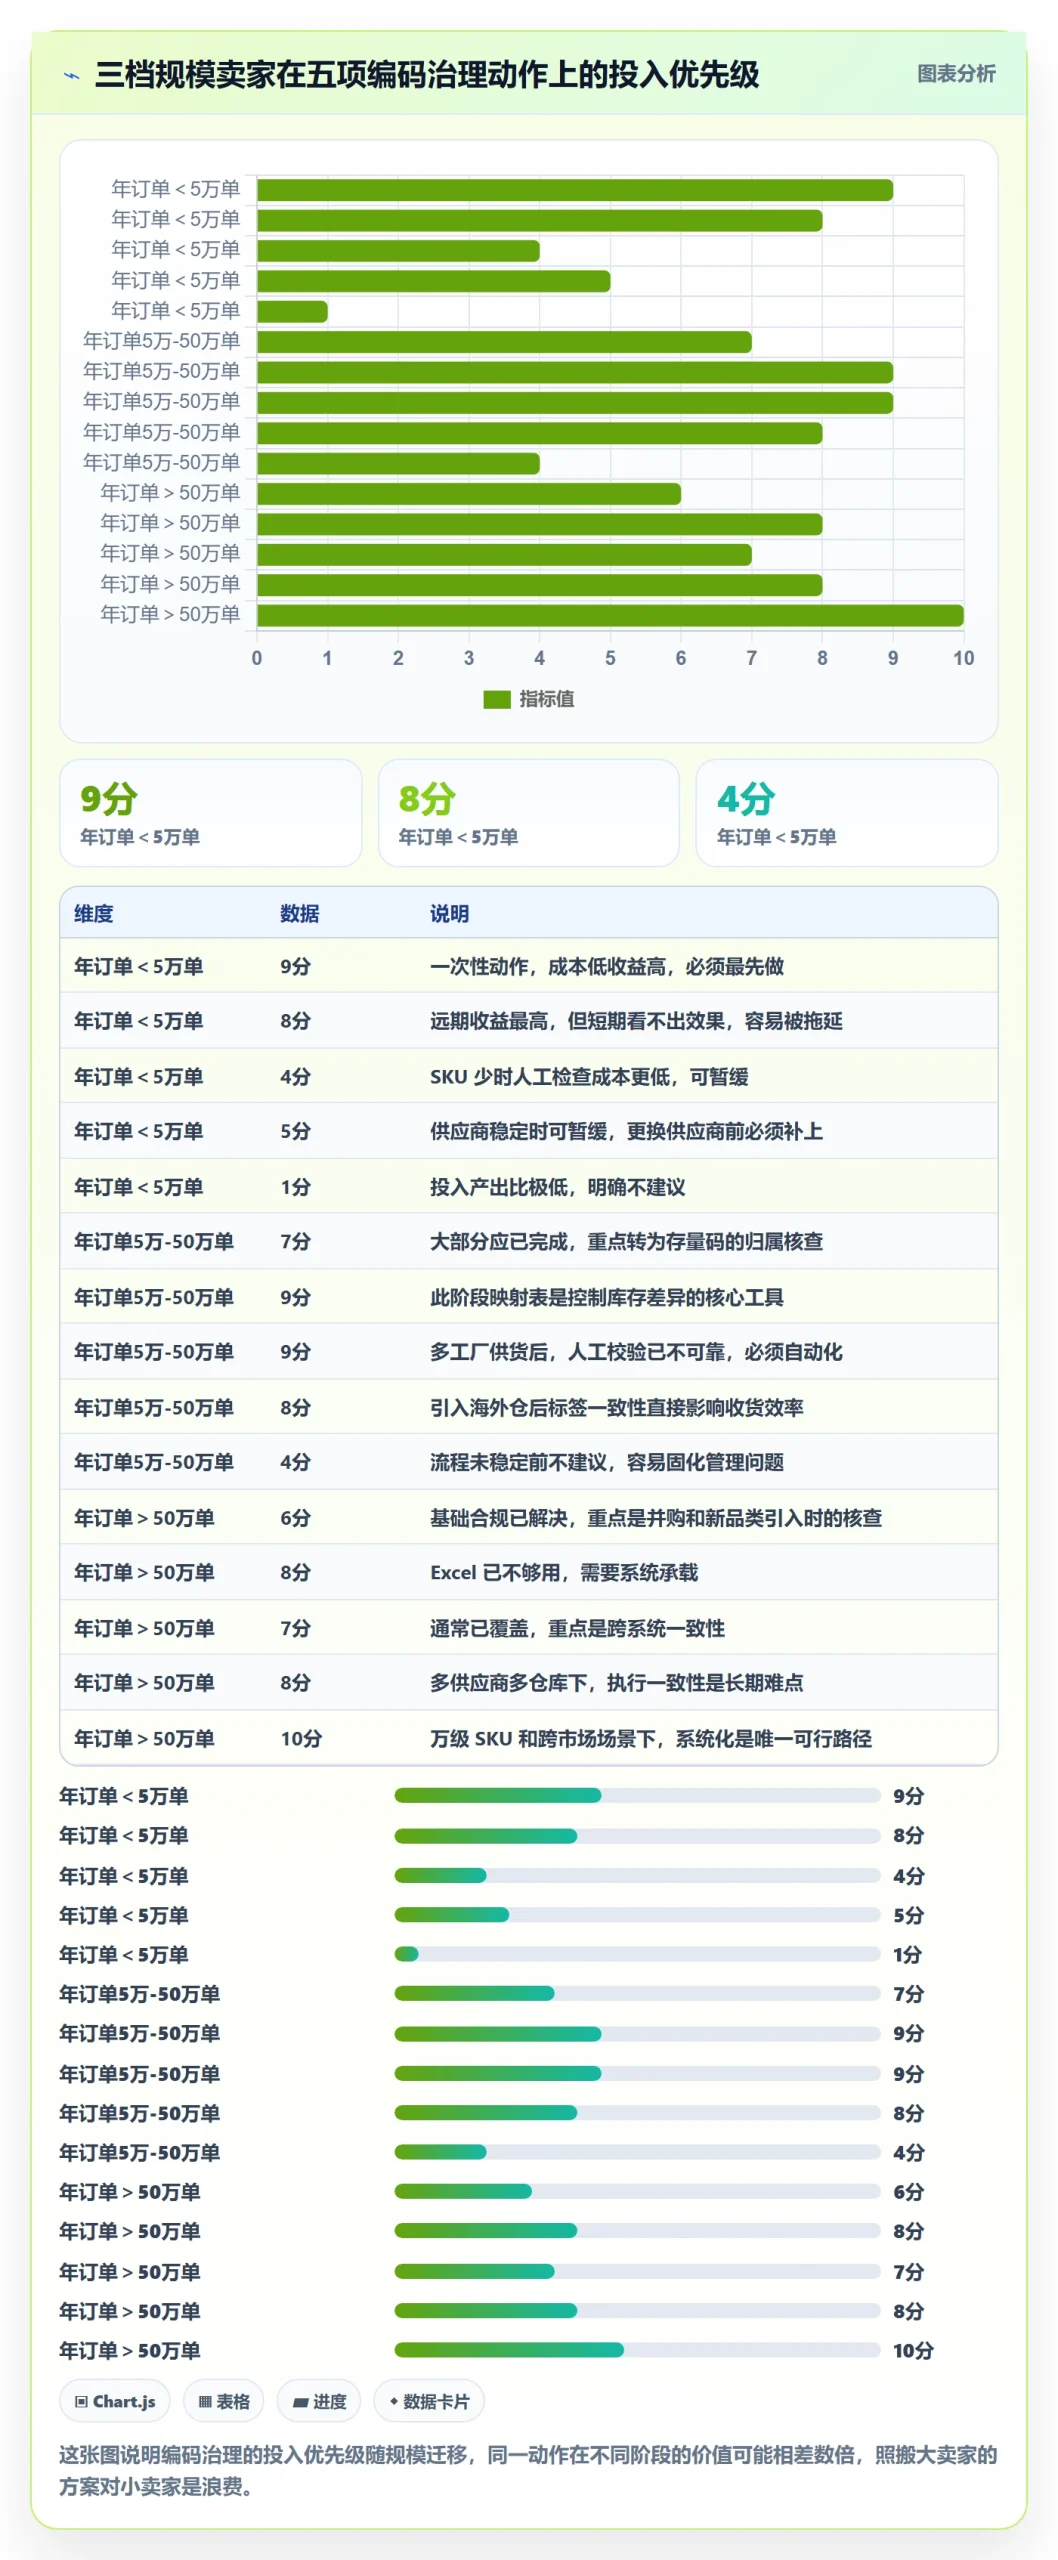Select the Chart.js chip
This screenshot has width=1058, height=2560.
click(x=115, y=2401)
